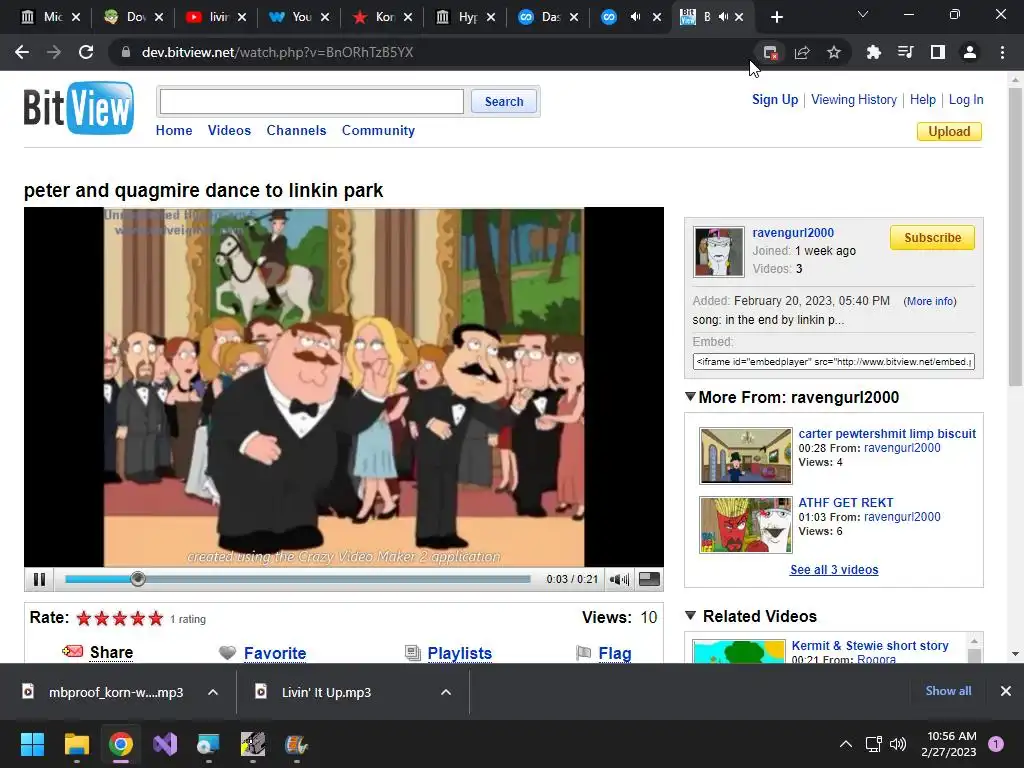The height and width of the screenshot is (768, 1024).
Task: Open the Home navigation item
Action: point(174,130)
